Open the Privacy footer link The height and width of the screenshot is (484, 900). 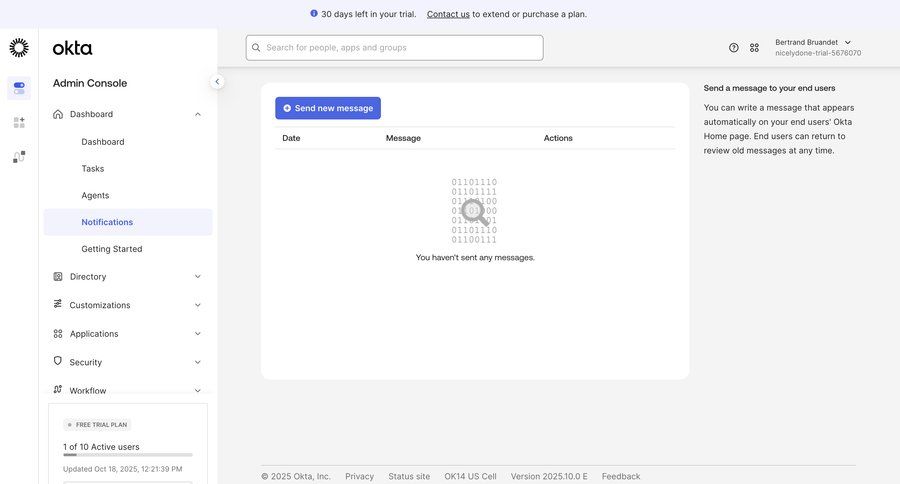359,477
